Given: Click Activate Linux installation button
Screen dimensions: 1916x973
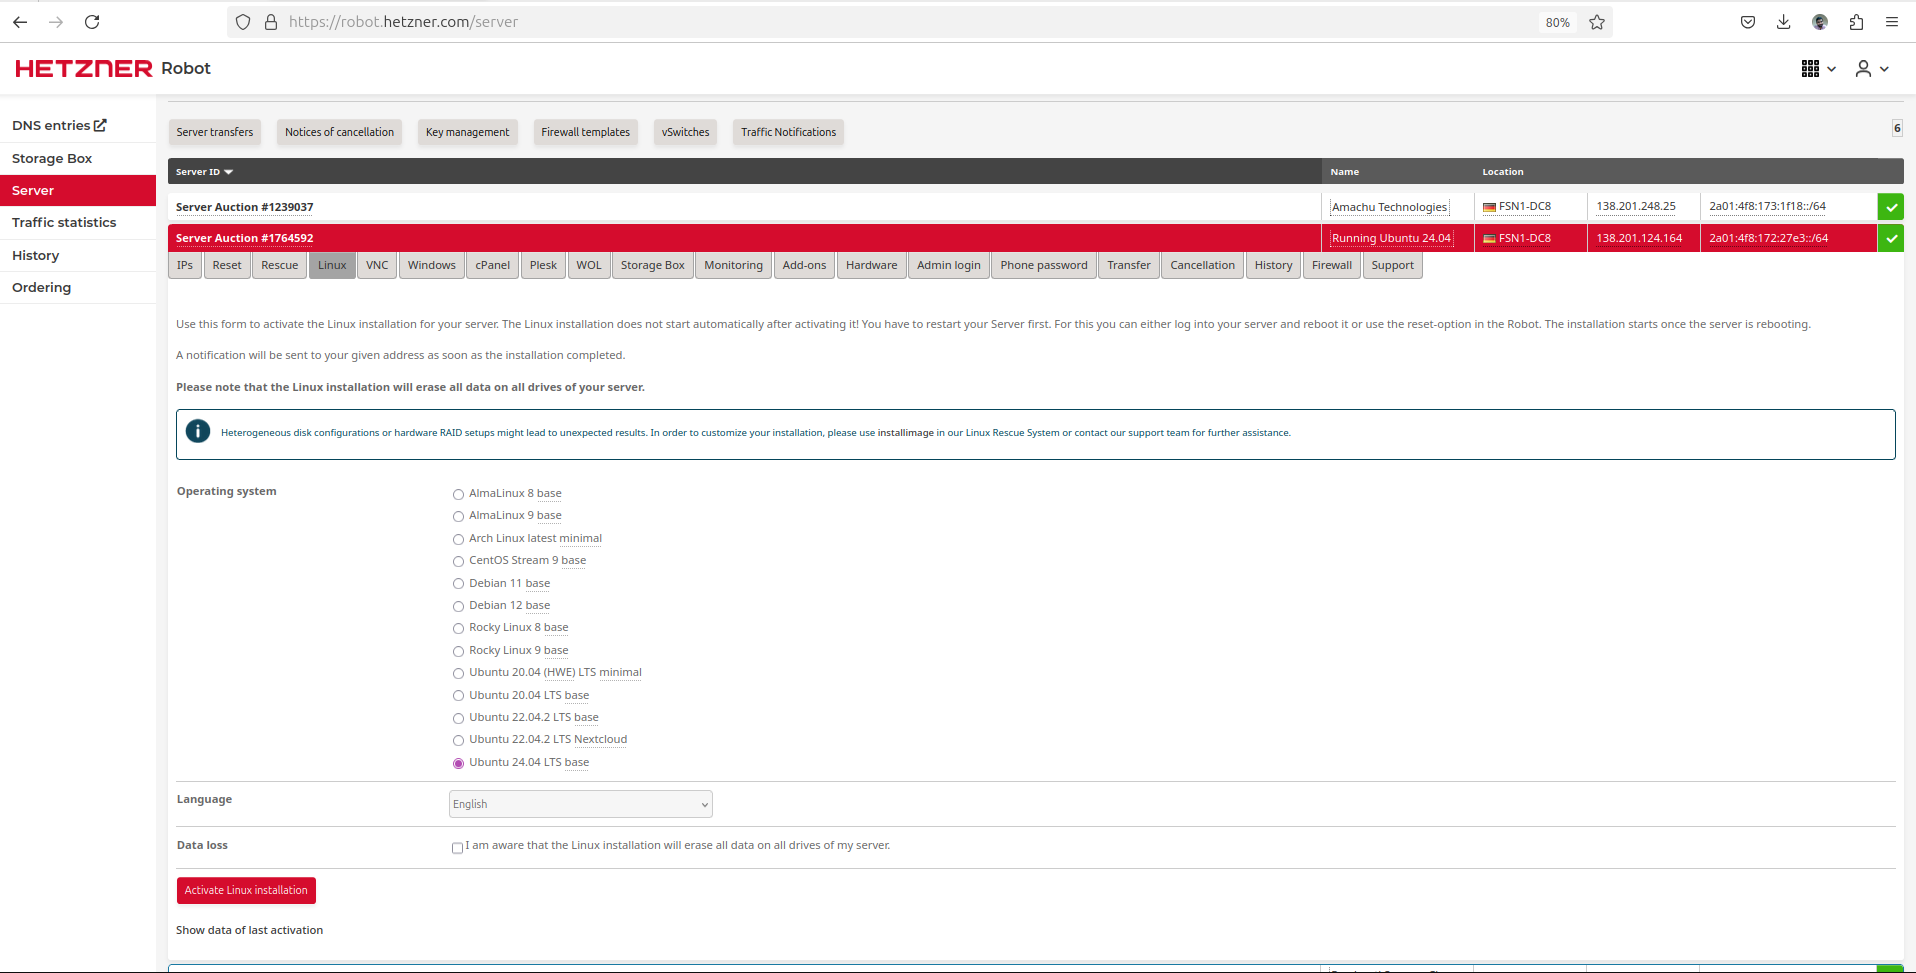Looking at the screenshot, I should (x=246, y=890).
